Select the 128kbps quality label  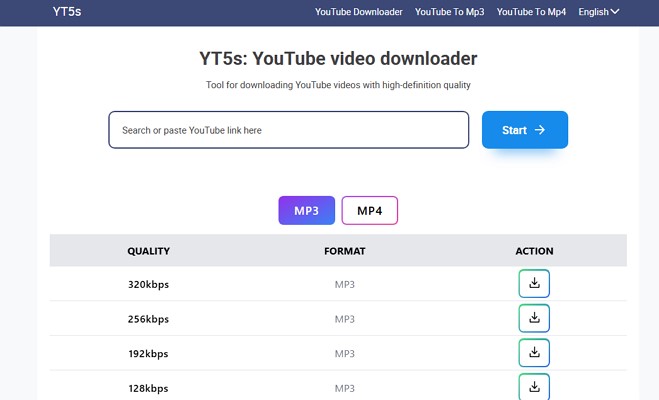pos(148,389)
